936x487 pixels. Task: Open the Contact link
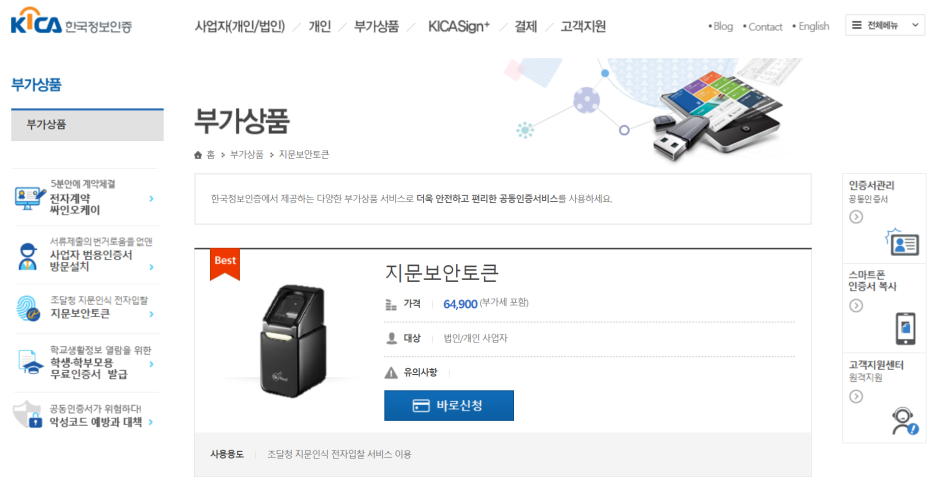click(763, 27)
